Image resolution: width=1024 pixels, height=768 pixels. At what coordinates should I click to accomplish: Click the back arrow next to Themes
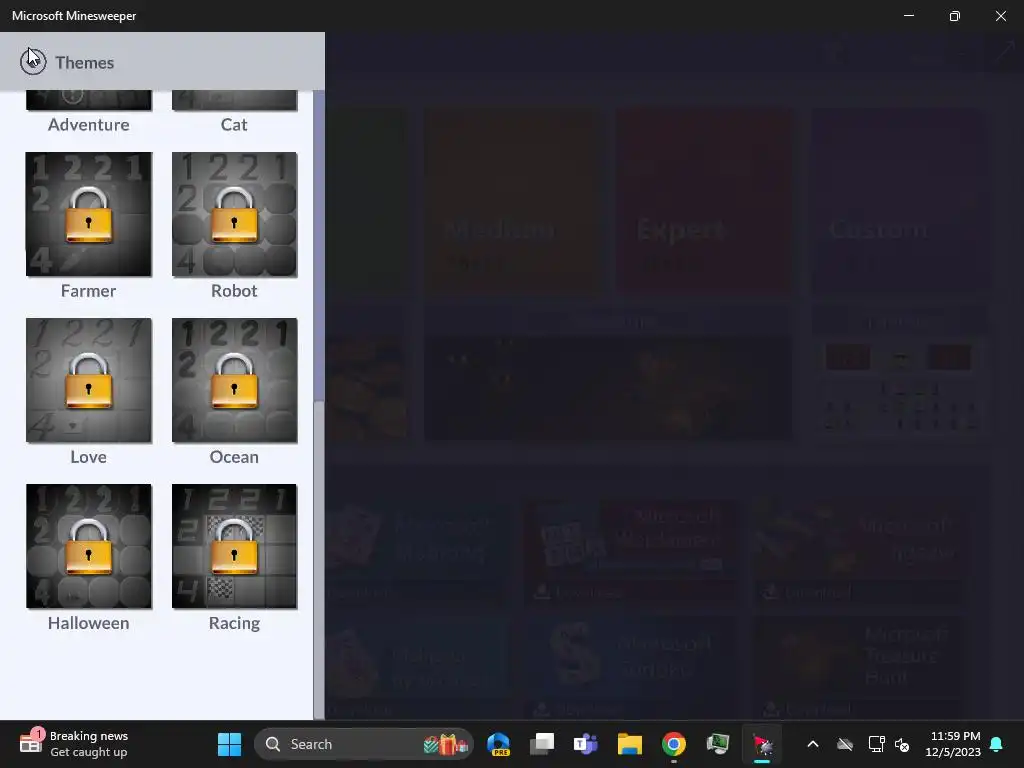pyautogui.click(x=33, y=62)
